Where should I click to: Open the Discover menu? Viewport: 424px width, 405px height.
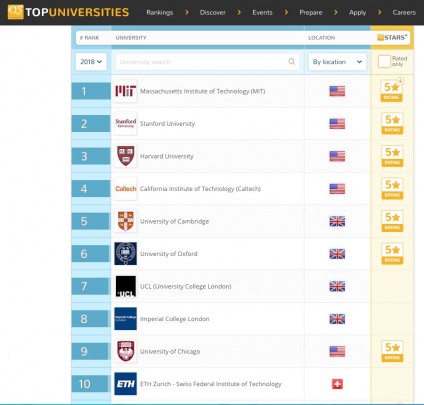[213, 12]
